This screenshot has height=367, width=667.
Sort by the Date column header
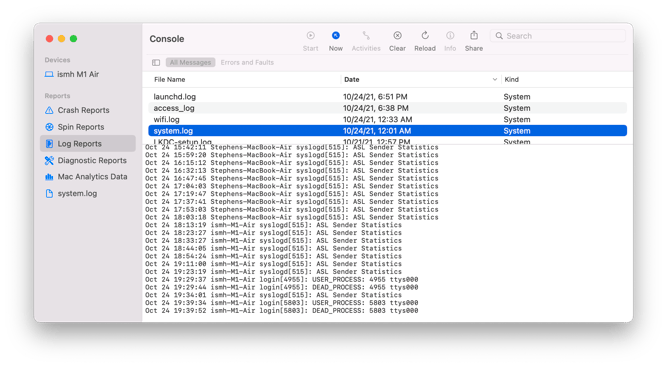[x=351, y=80]
